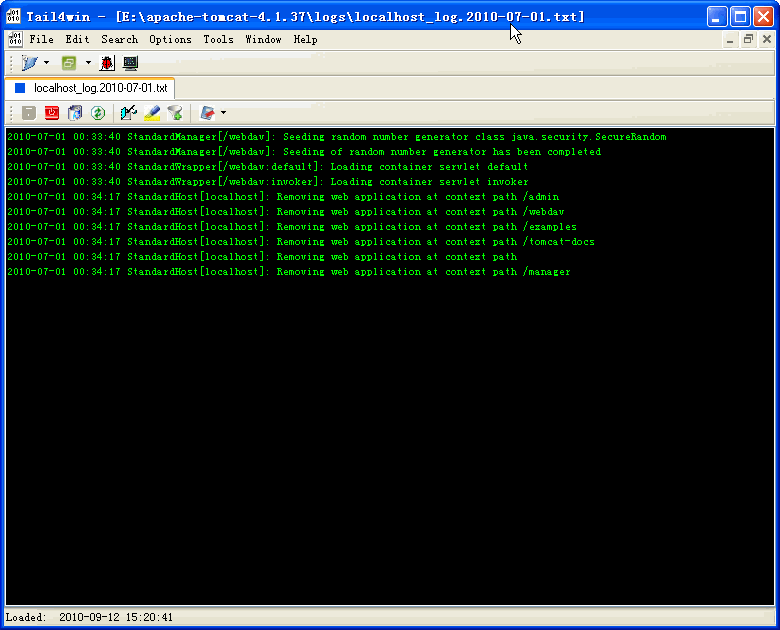Expand the window arrangement dropdown arrow
The height and width of the screenshot is (630, 780).
pos(88,63)
